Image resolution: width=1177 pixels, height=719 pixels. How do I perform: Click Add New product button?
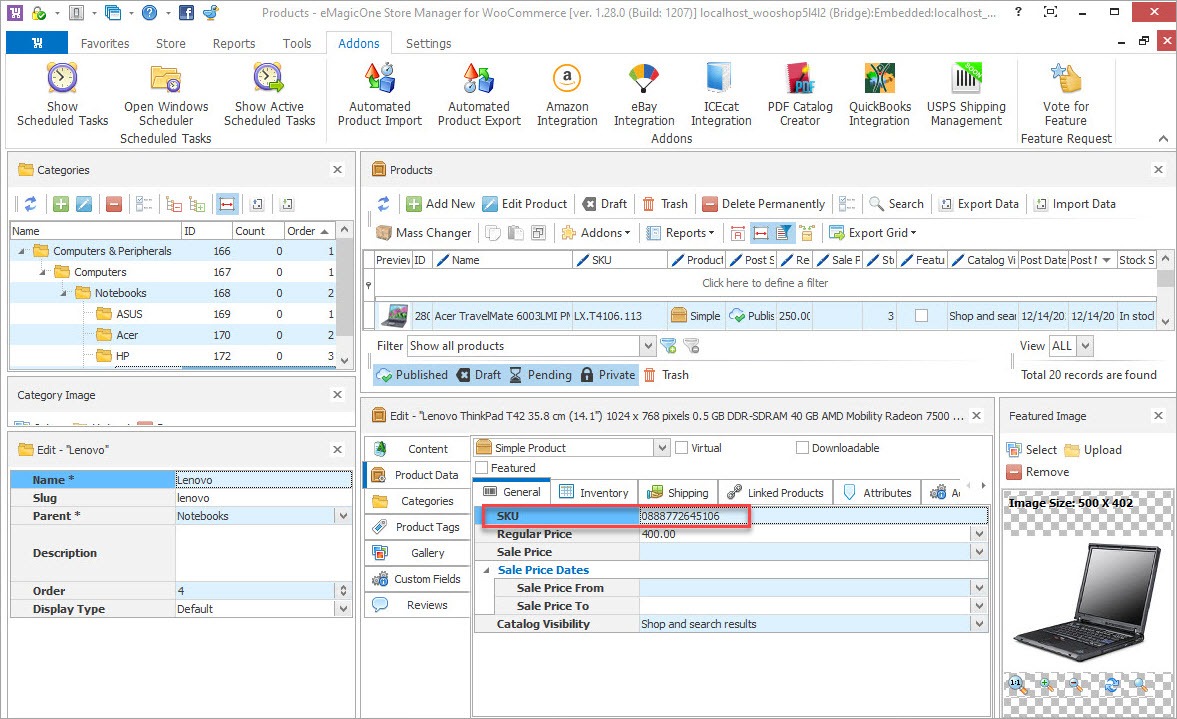coord(441,204)
